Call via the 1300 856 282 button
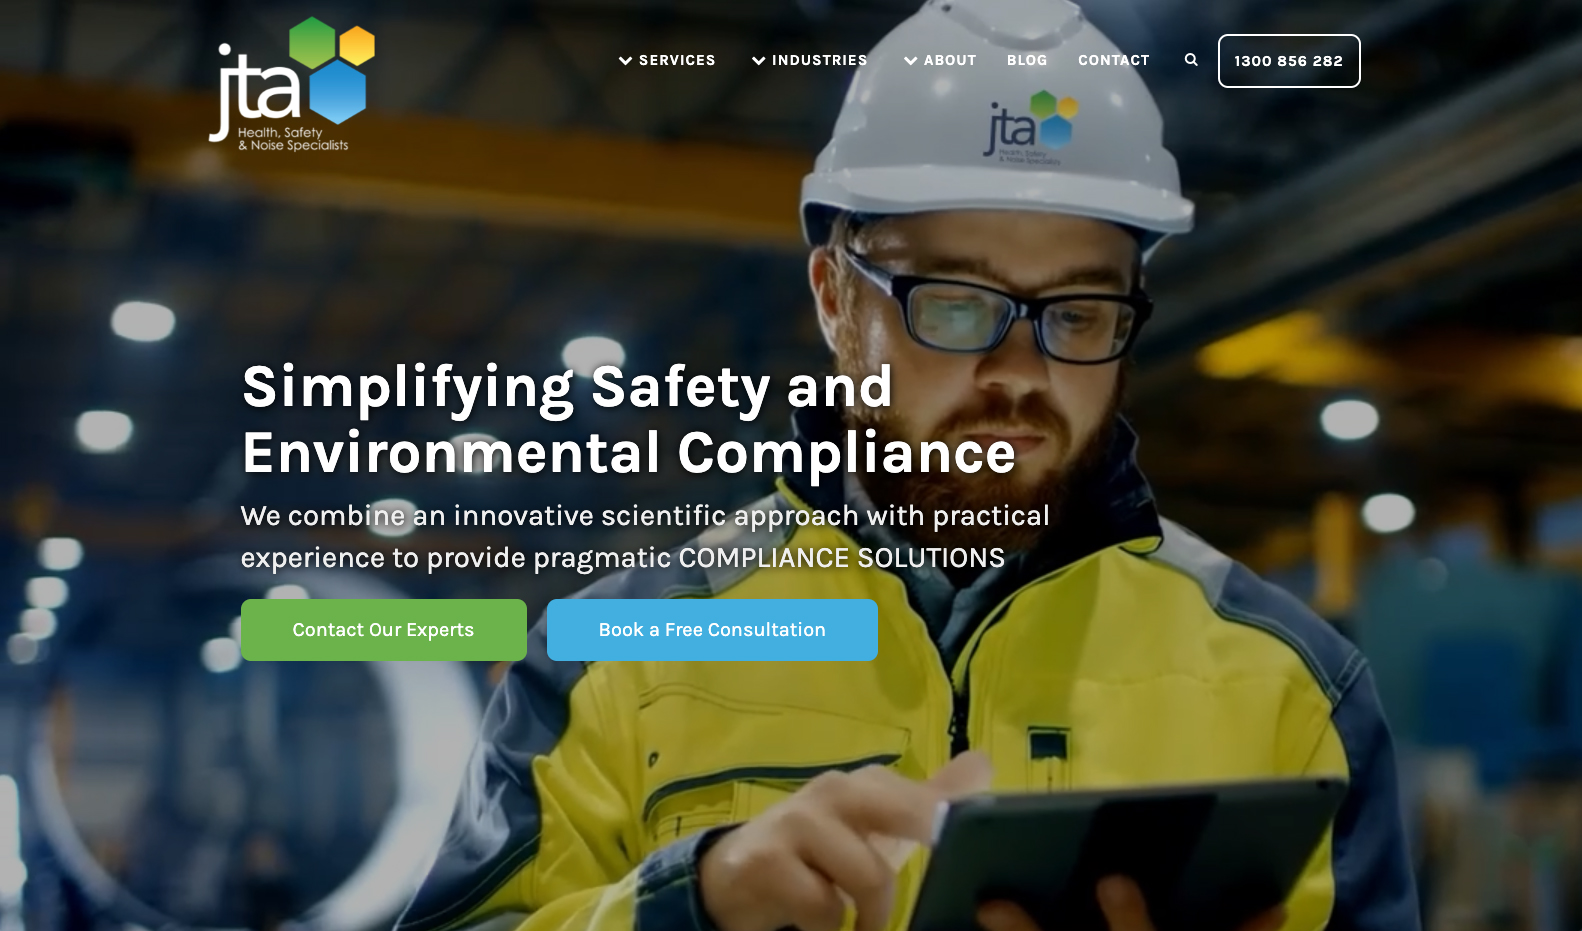The width and height of the screenshot is (1582, 931). point(1289,61)
